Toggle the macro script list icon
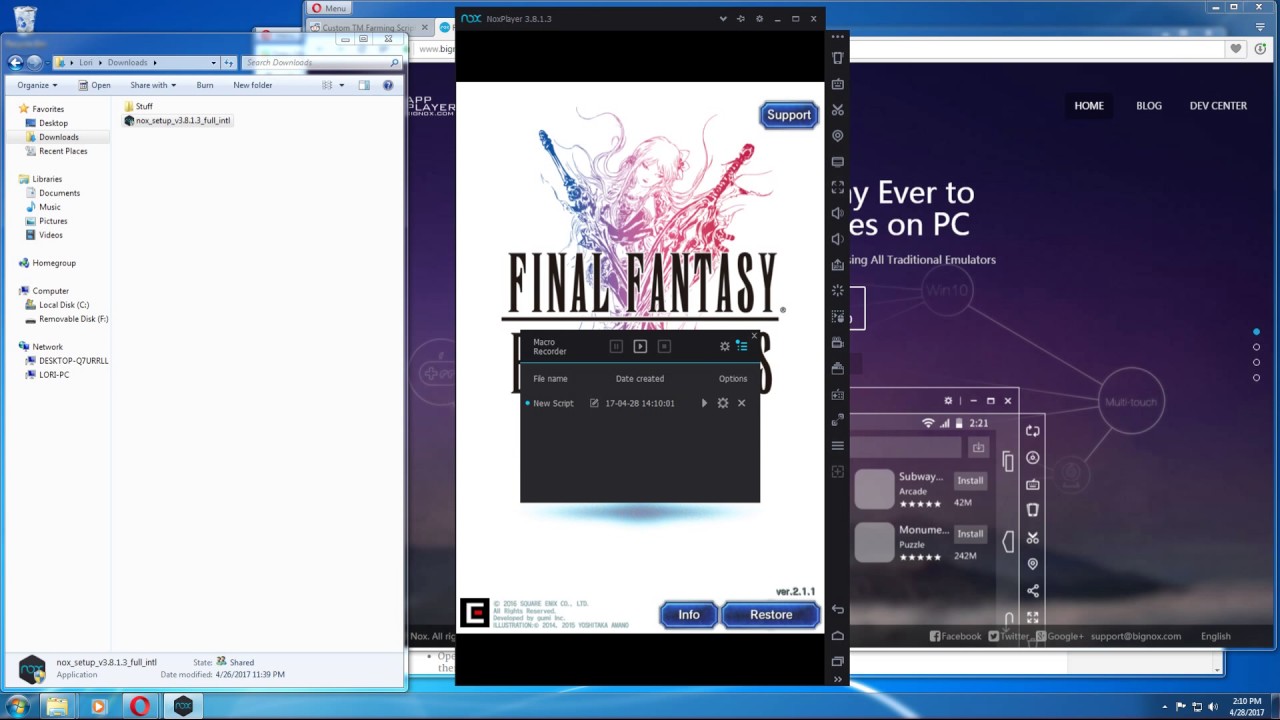Viewport: 1280px width, 720px height. tap(742, 346)
